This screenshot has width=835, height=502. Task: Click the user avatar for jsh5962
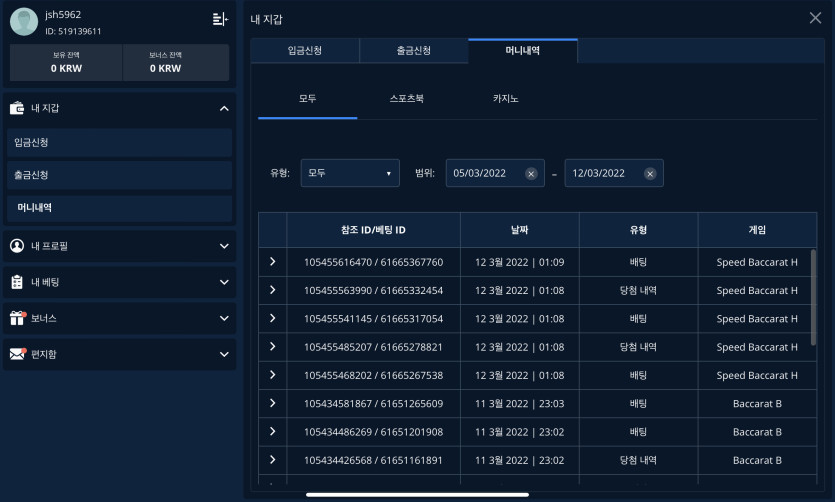pyautogui.click(x=24, y=22)
